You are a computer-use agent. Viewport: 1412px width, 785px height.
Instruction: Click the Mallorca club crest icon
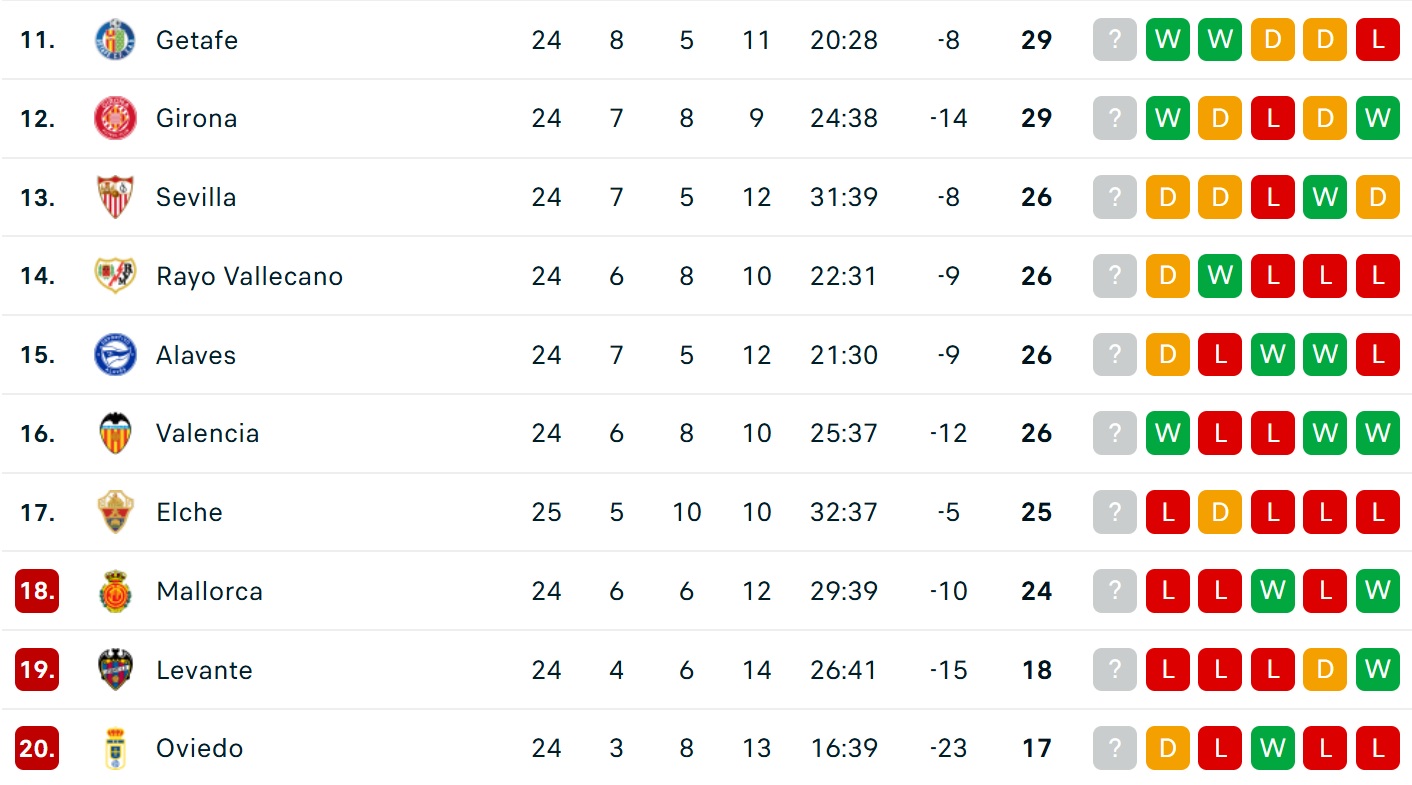pos(115,591)
